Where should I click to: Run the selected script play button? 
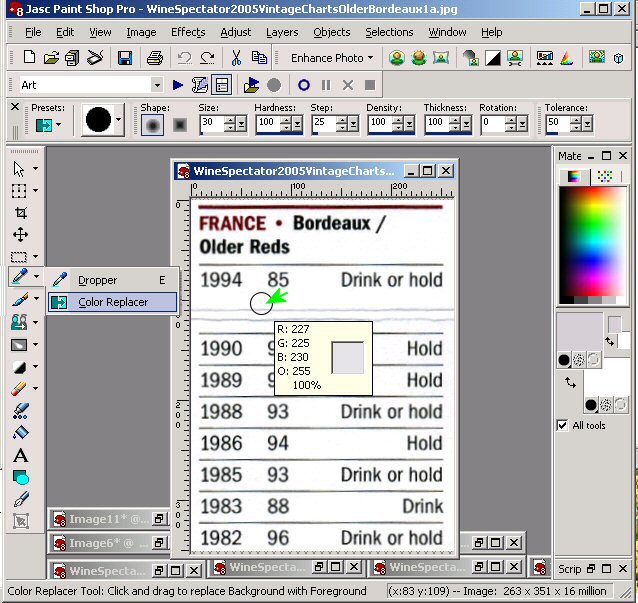click(178, 85)
